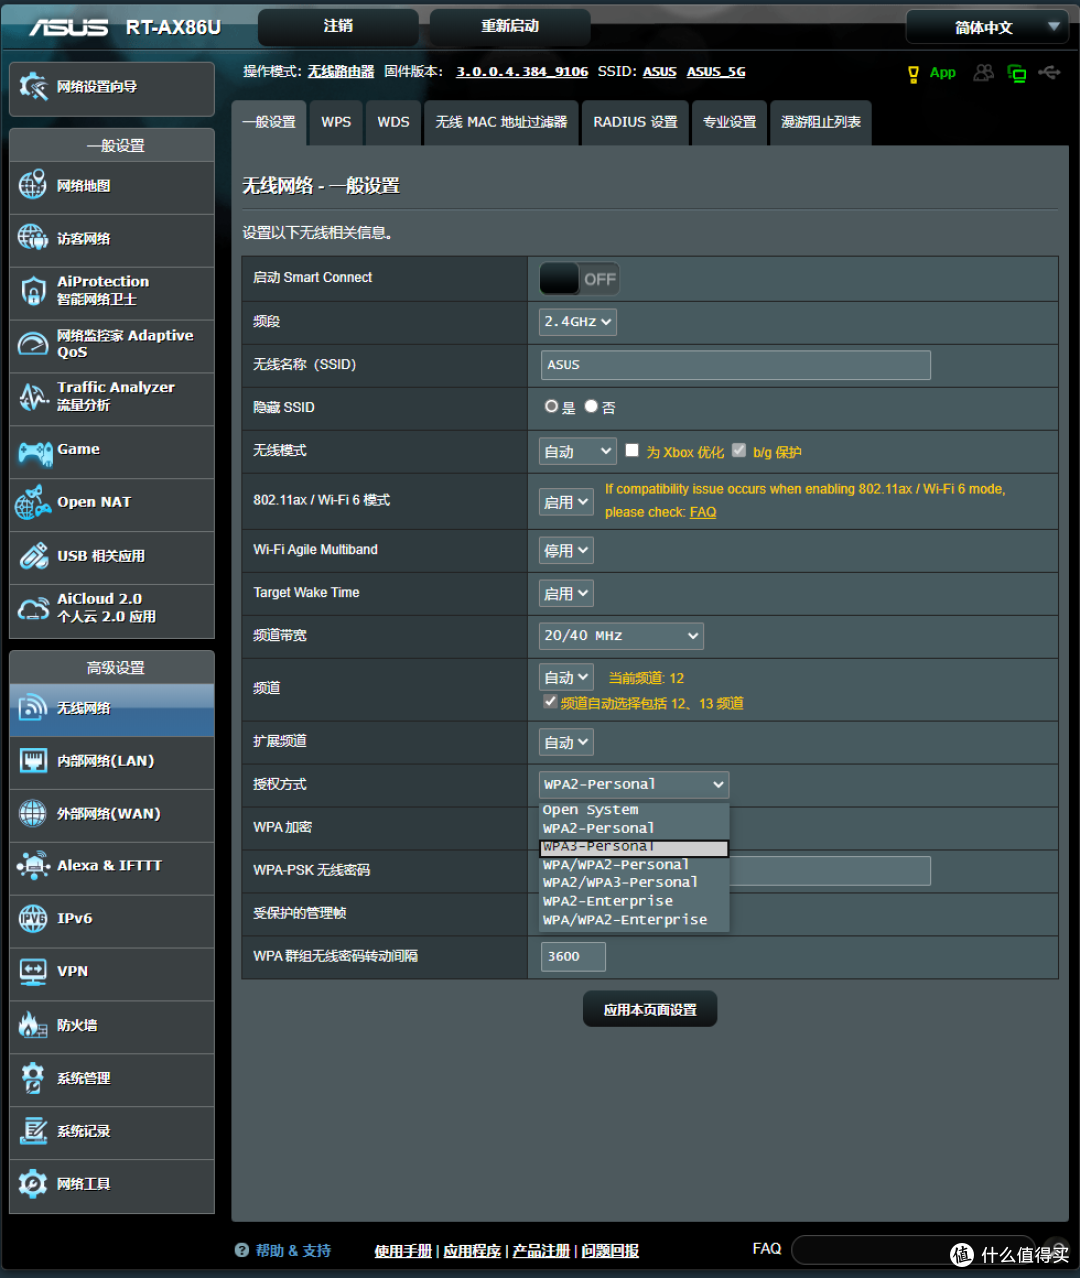
Task: Click the 重新启动 reboot button
Action: click(510, 27)
